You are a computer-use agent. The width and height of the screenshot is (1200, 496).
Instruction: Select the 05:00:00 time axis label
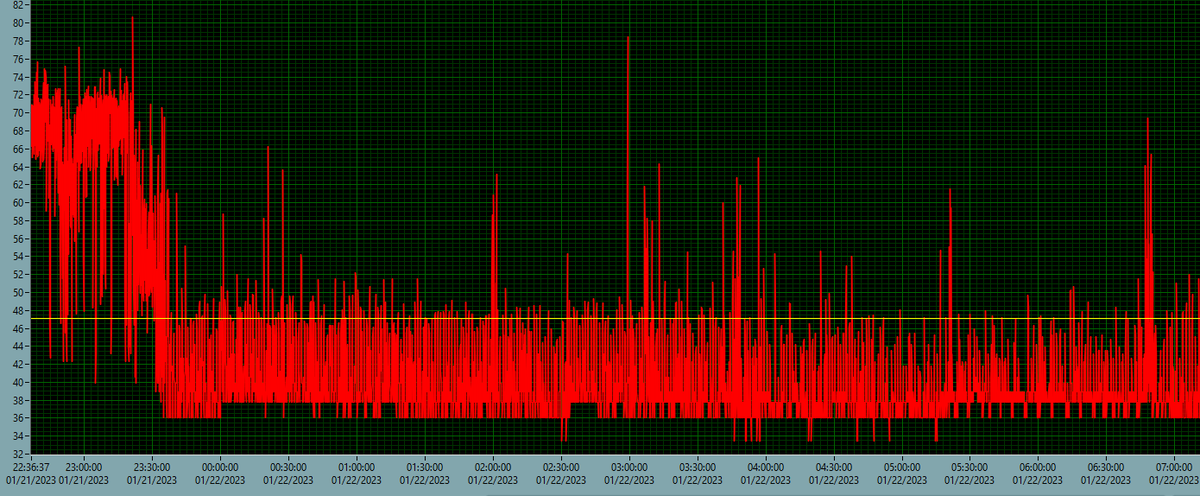pyautogui.click(x=901, y=466)
